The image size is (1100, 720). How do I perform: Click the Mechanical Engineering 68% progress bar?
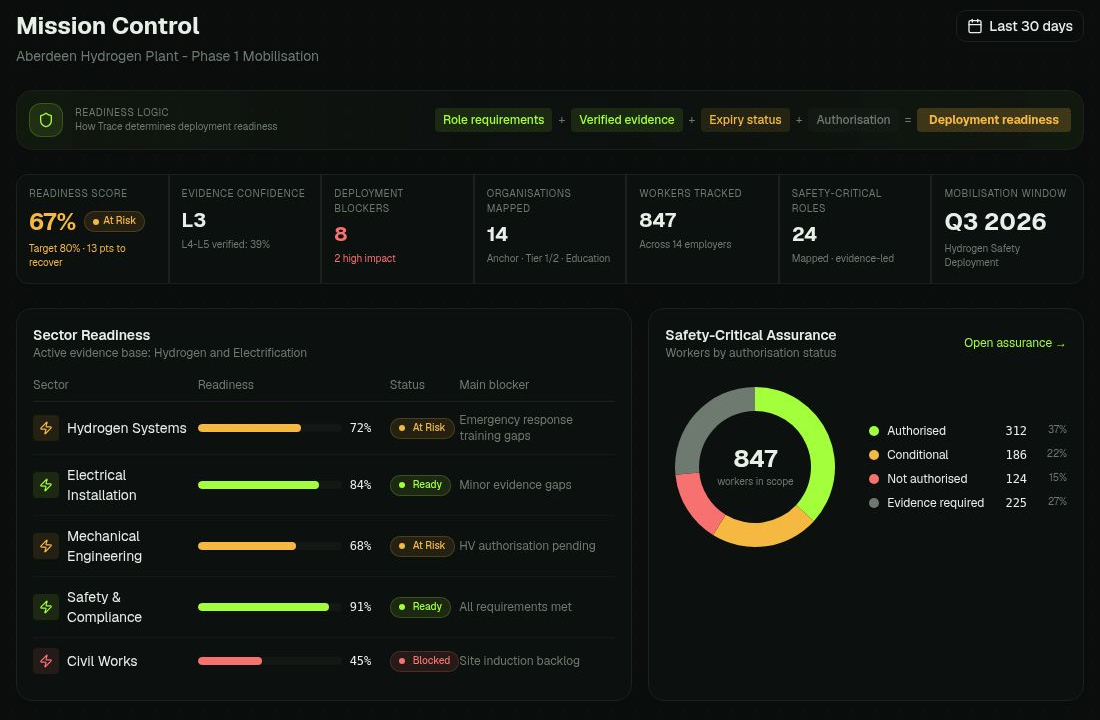click(269, 546)
